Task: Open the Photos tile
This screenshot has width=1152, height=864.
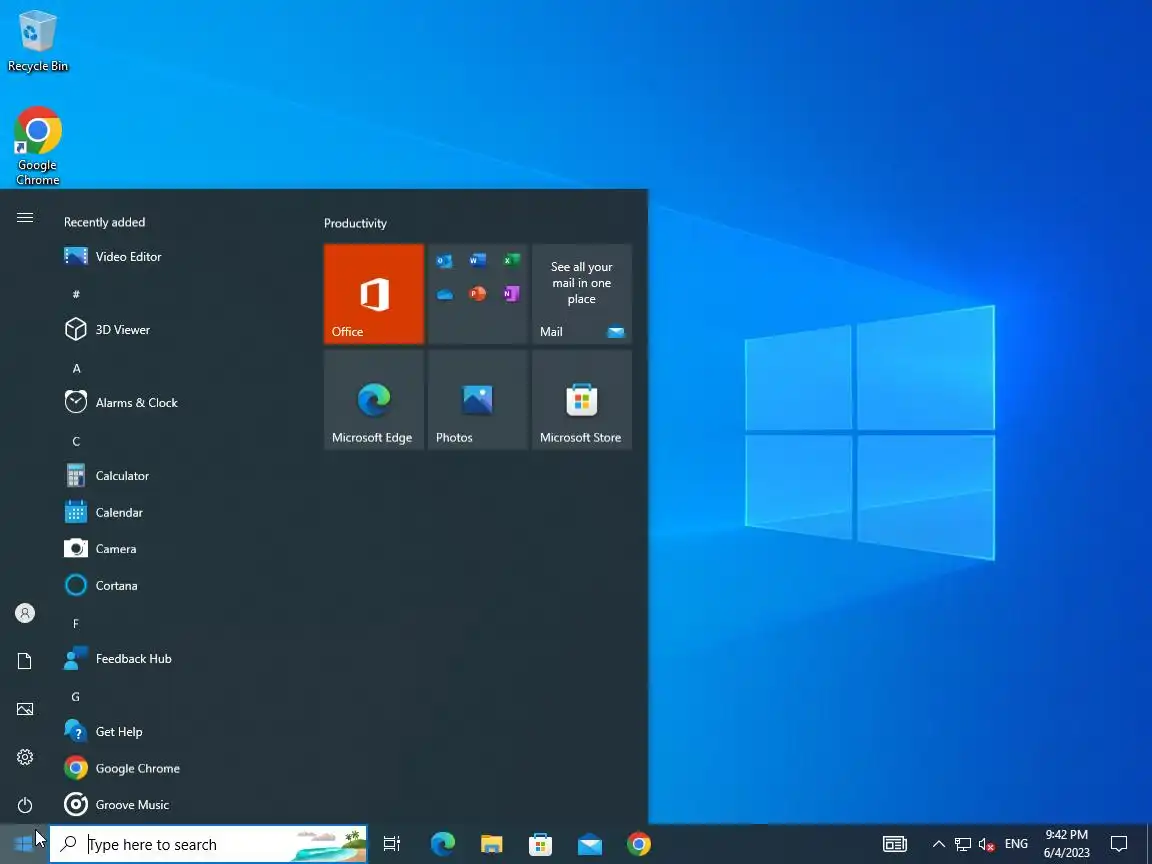Action: click(478, 400)
